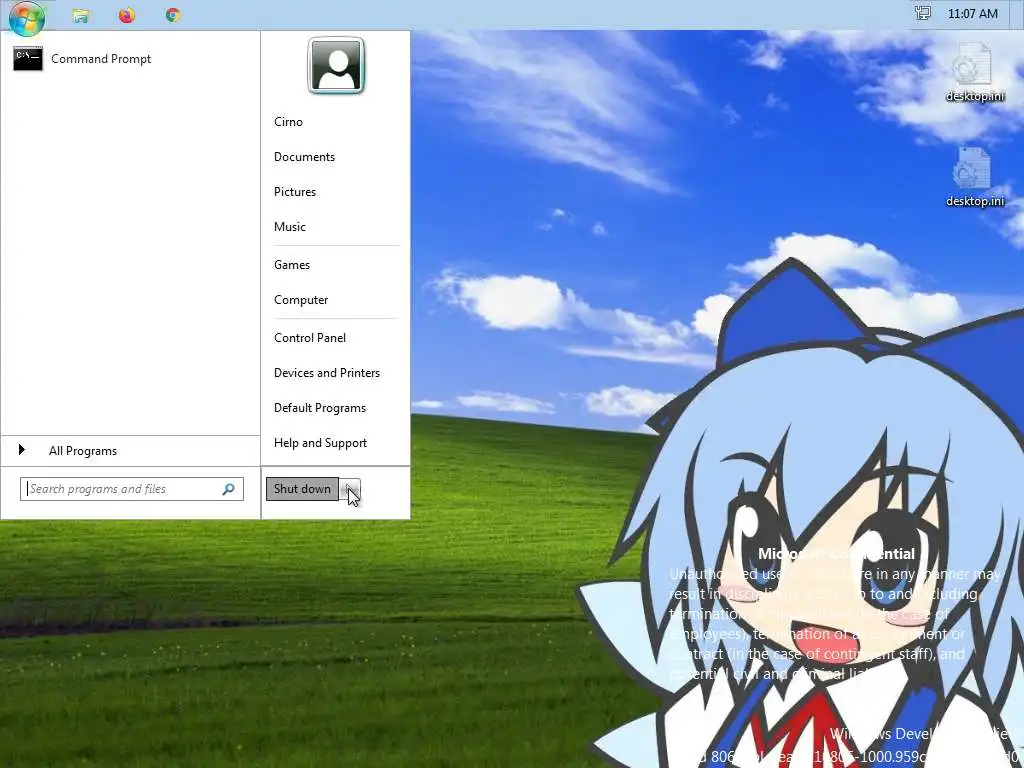This screenshot has height=768, width=1024.
Task: Click the user account picture
Action: tap(336, 65)
